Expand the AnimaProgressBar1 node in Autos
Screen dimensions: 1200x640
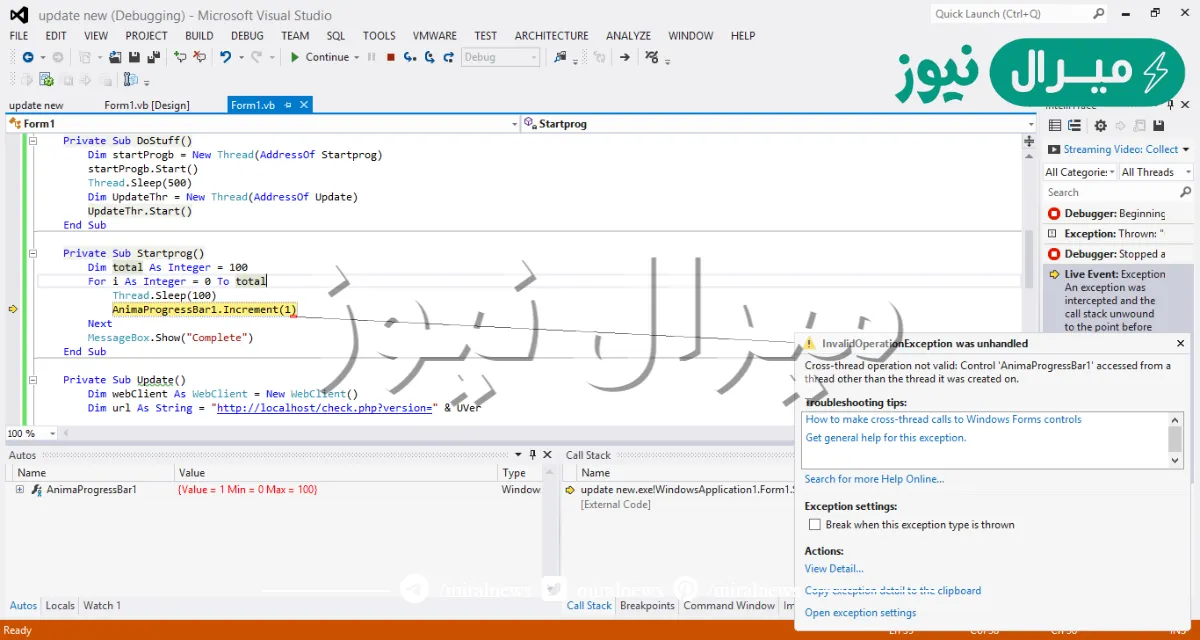(x=19, y=490)
